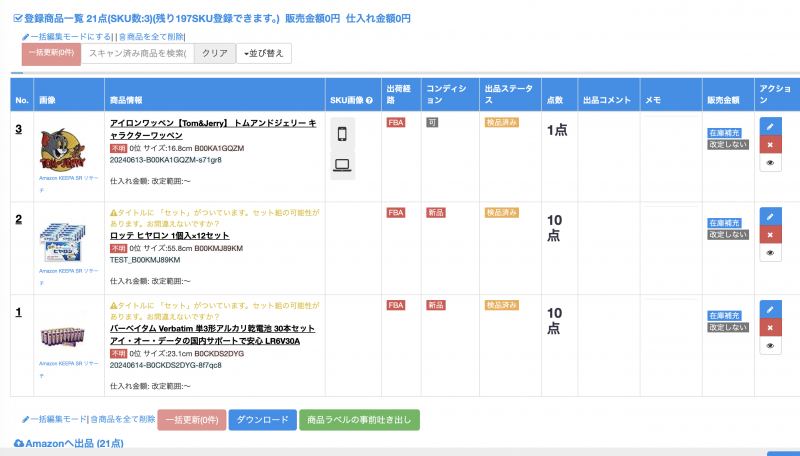Click the 改定しない badge in row 2

tap(728, 235)
